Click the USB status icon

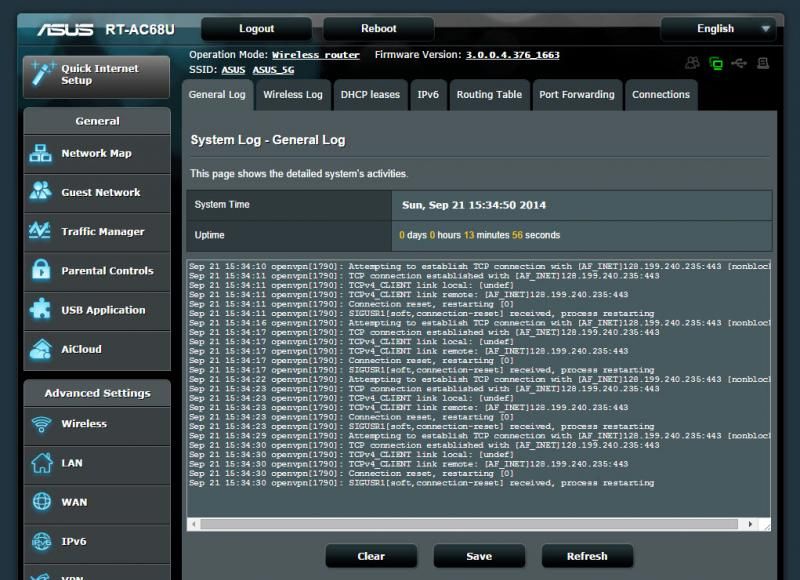[739, 63]
